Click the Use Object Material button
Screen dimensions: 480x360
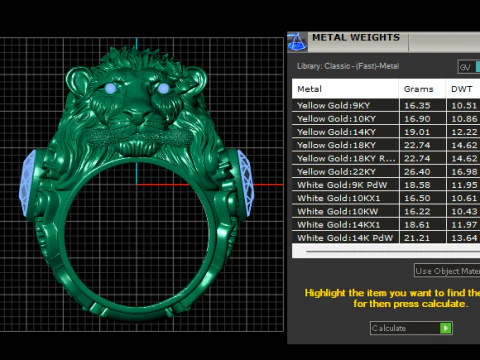[x=447, y=271]
